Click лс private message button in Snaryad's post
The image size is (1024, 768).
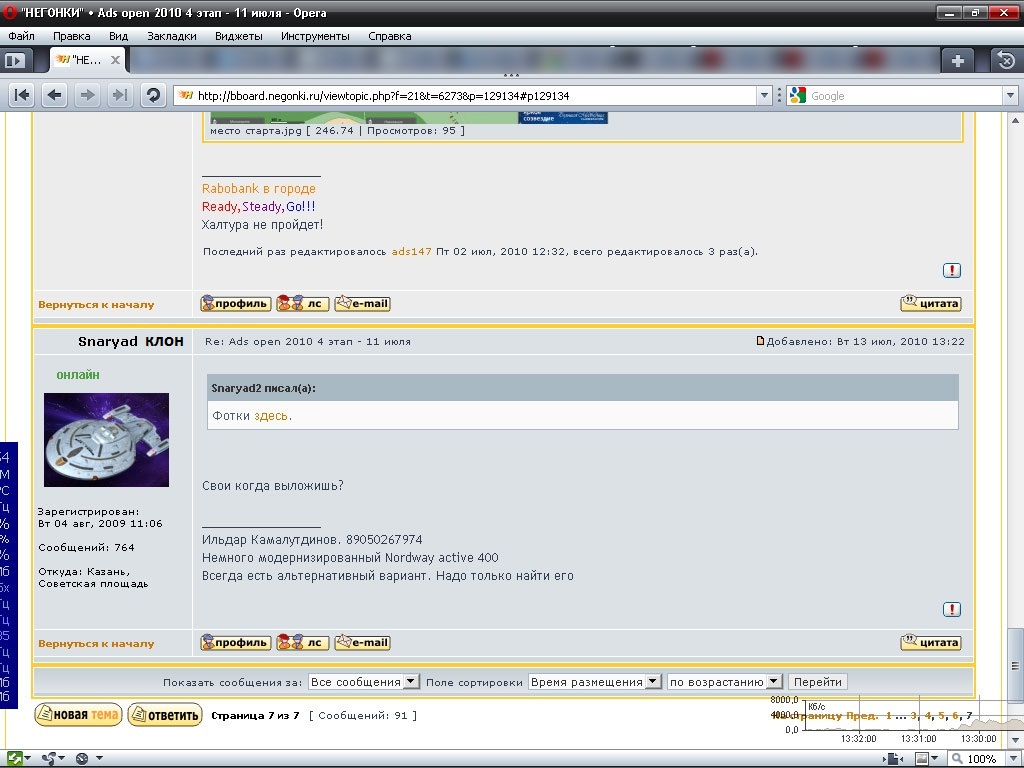click(x=302, y=643)
